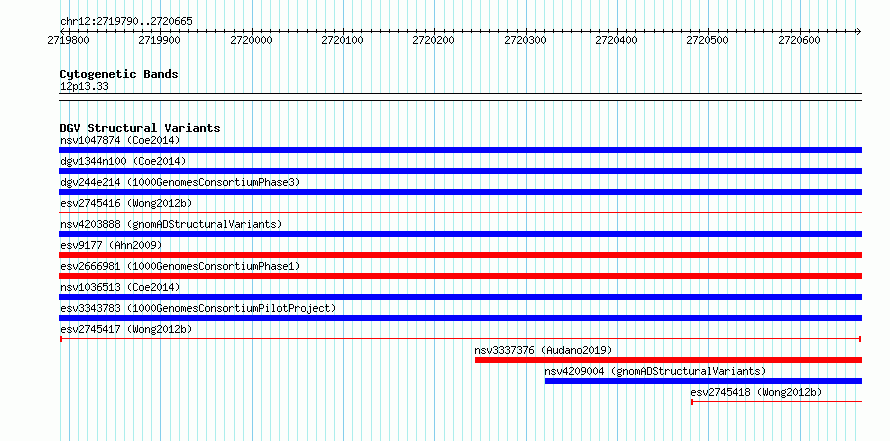Click ruler position 2720500
The height and width of the screenshot is (441, 890).
click(708, 40)
